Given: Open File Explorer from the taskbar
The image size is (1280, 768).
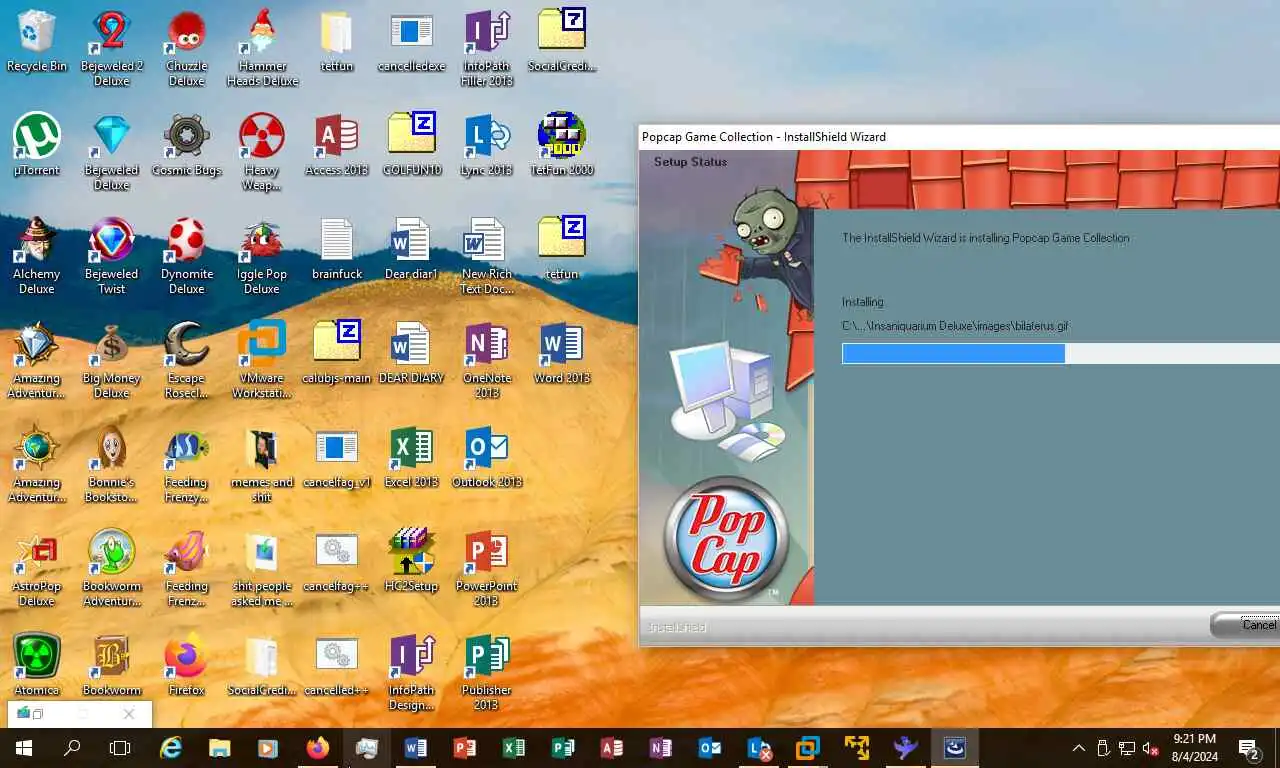Looking at the screenshot, I should point(220,748).
